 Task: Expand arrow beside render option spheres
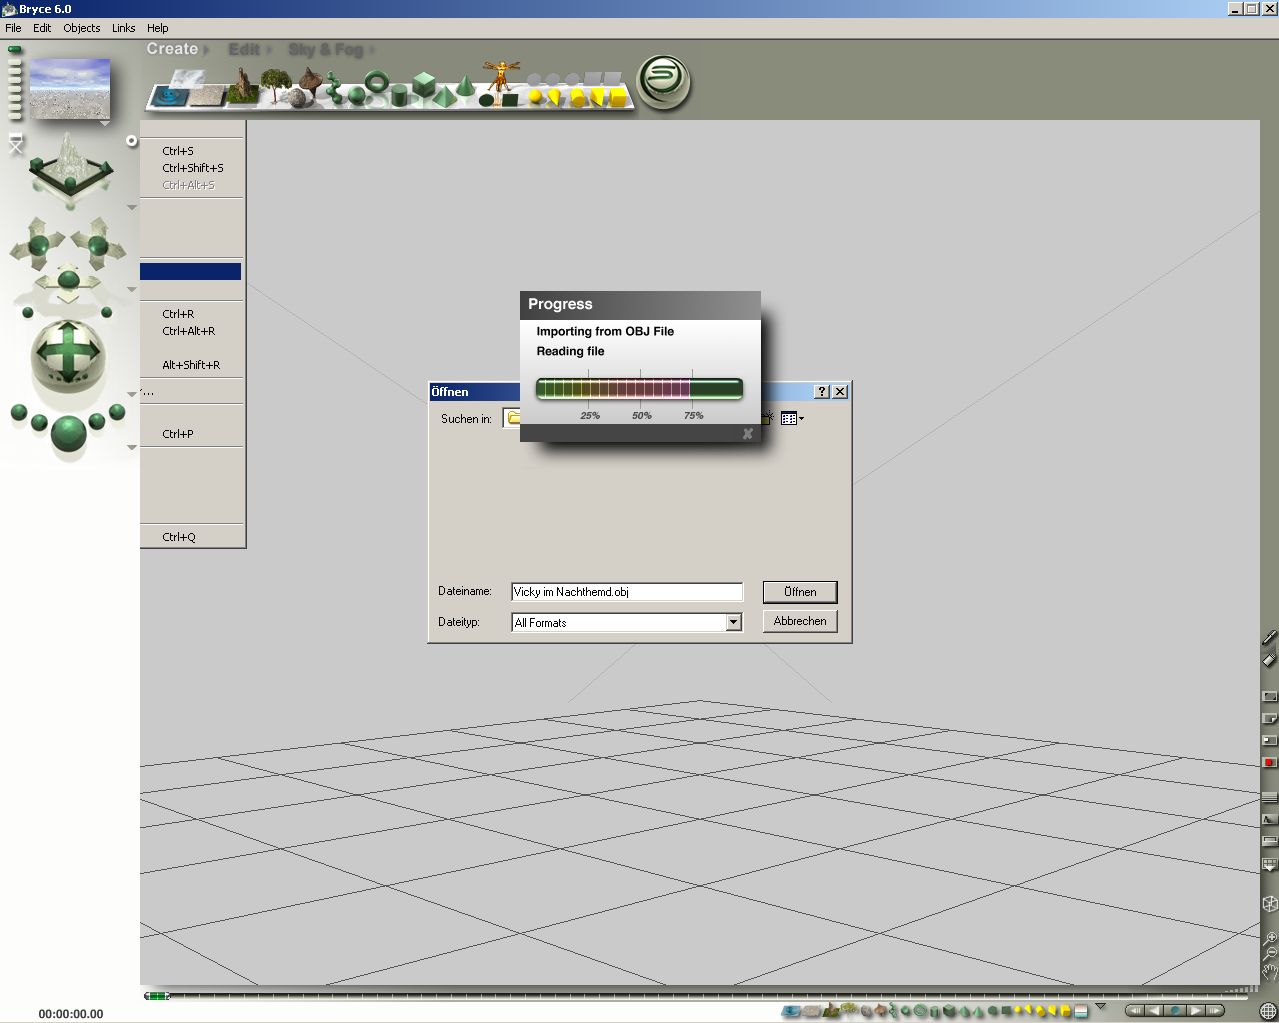131,447
